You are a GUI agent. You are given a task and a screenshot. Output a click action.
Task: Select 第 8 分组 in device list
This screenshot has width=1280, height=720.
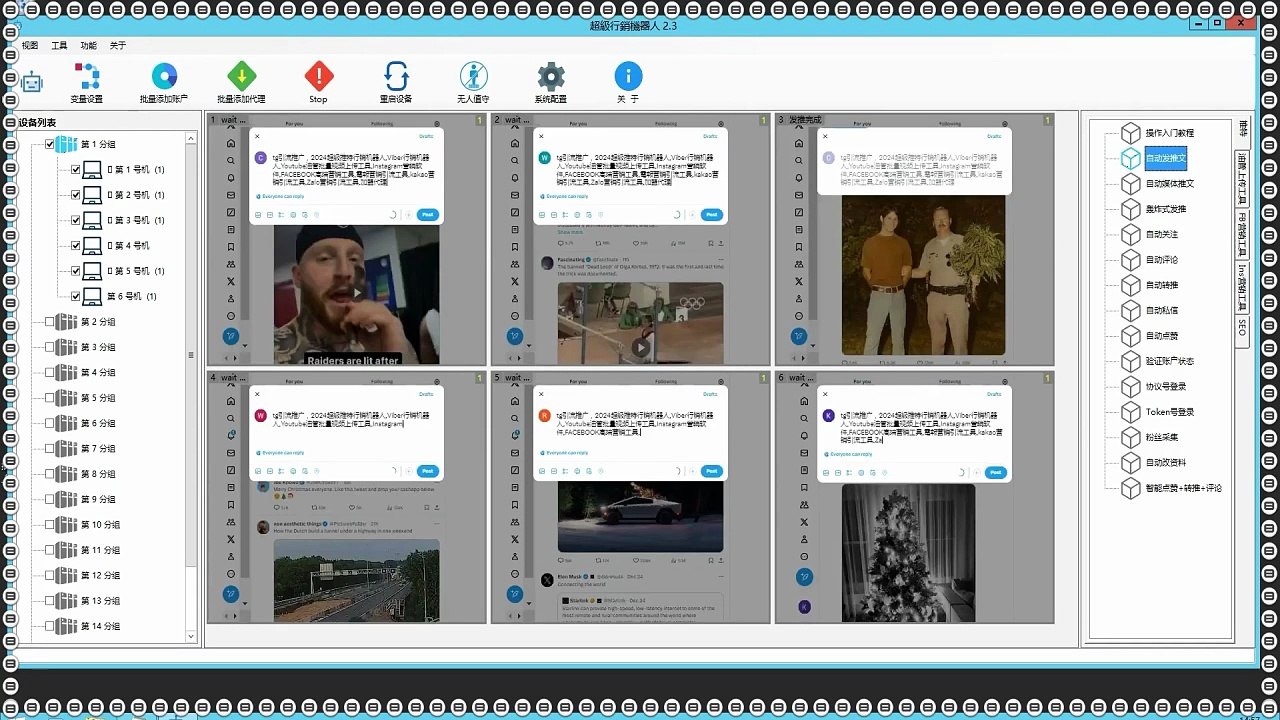click(97, 474)
